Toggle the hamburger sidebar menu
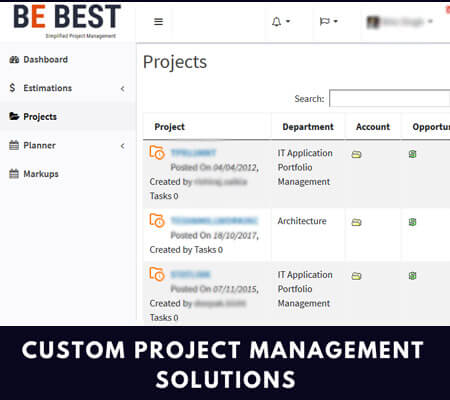Screen dimensions: 450x400 pos(158,22)
